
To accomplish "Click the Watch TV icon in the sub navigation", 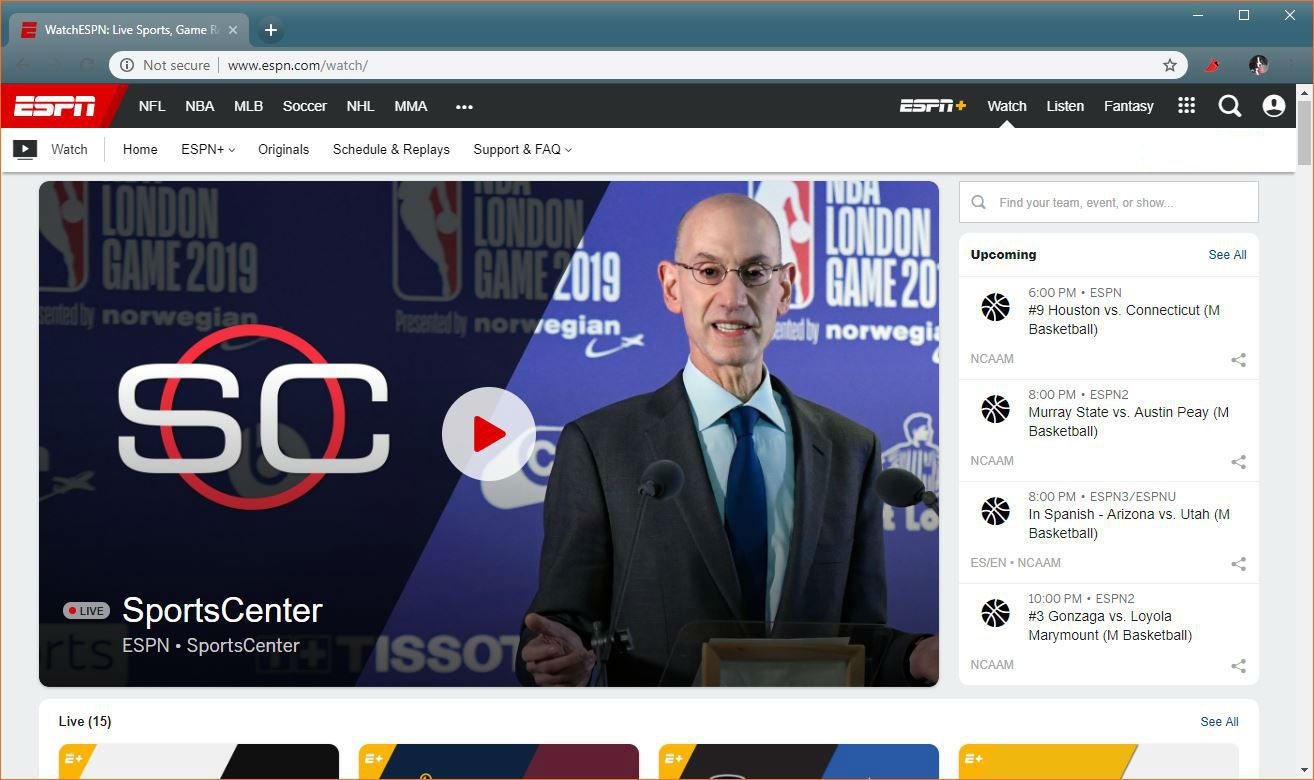I will (x=25, y=150).
